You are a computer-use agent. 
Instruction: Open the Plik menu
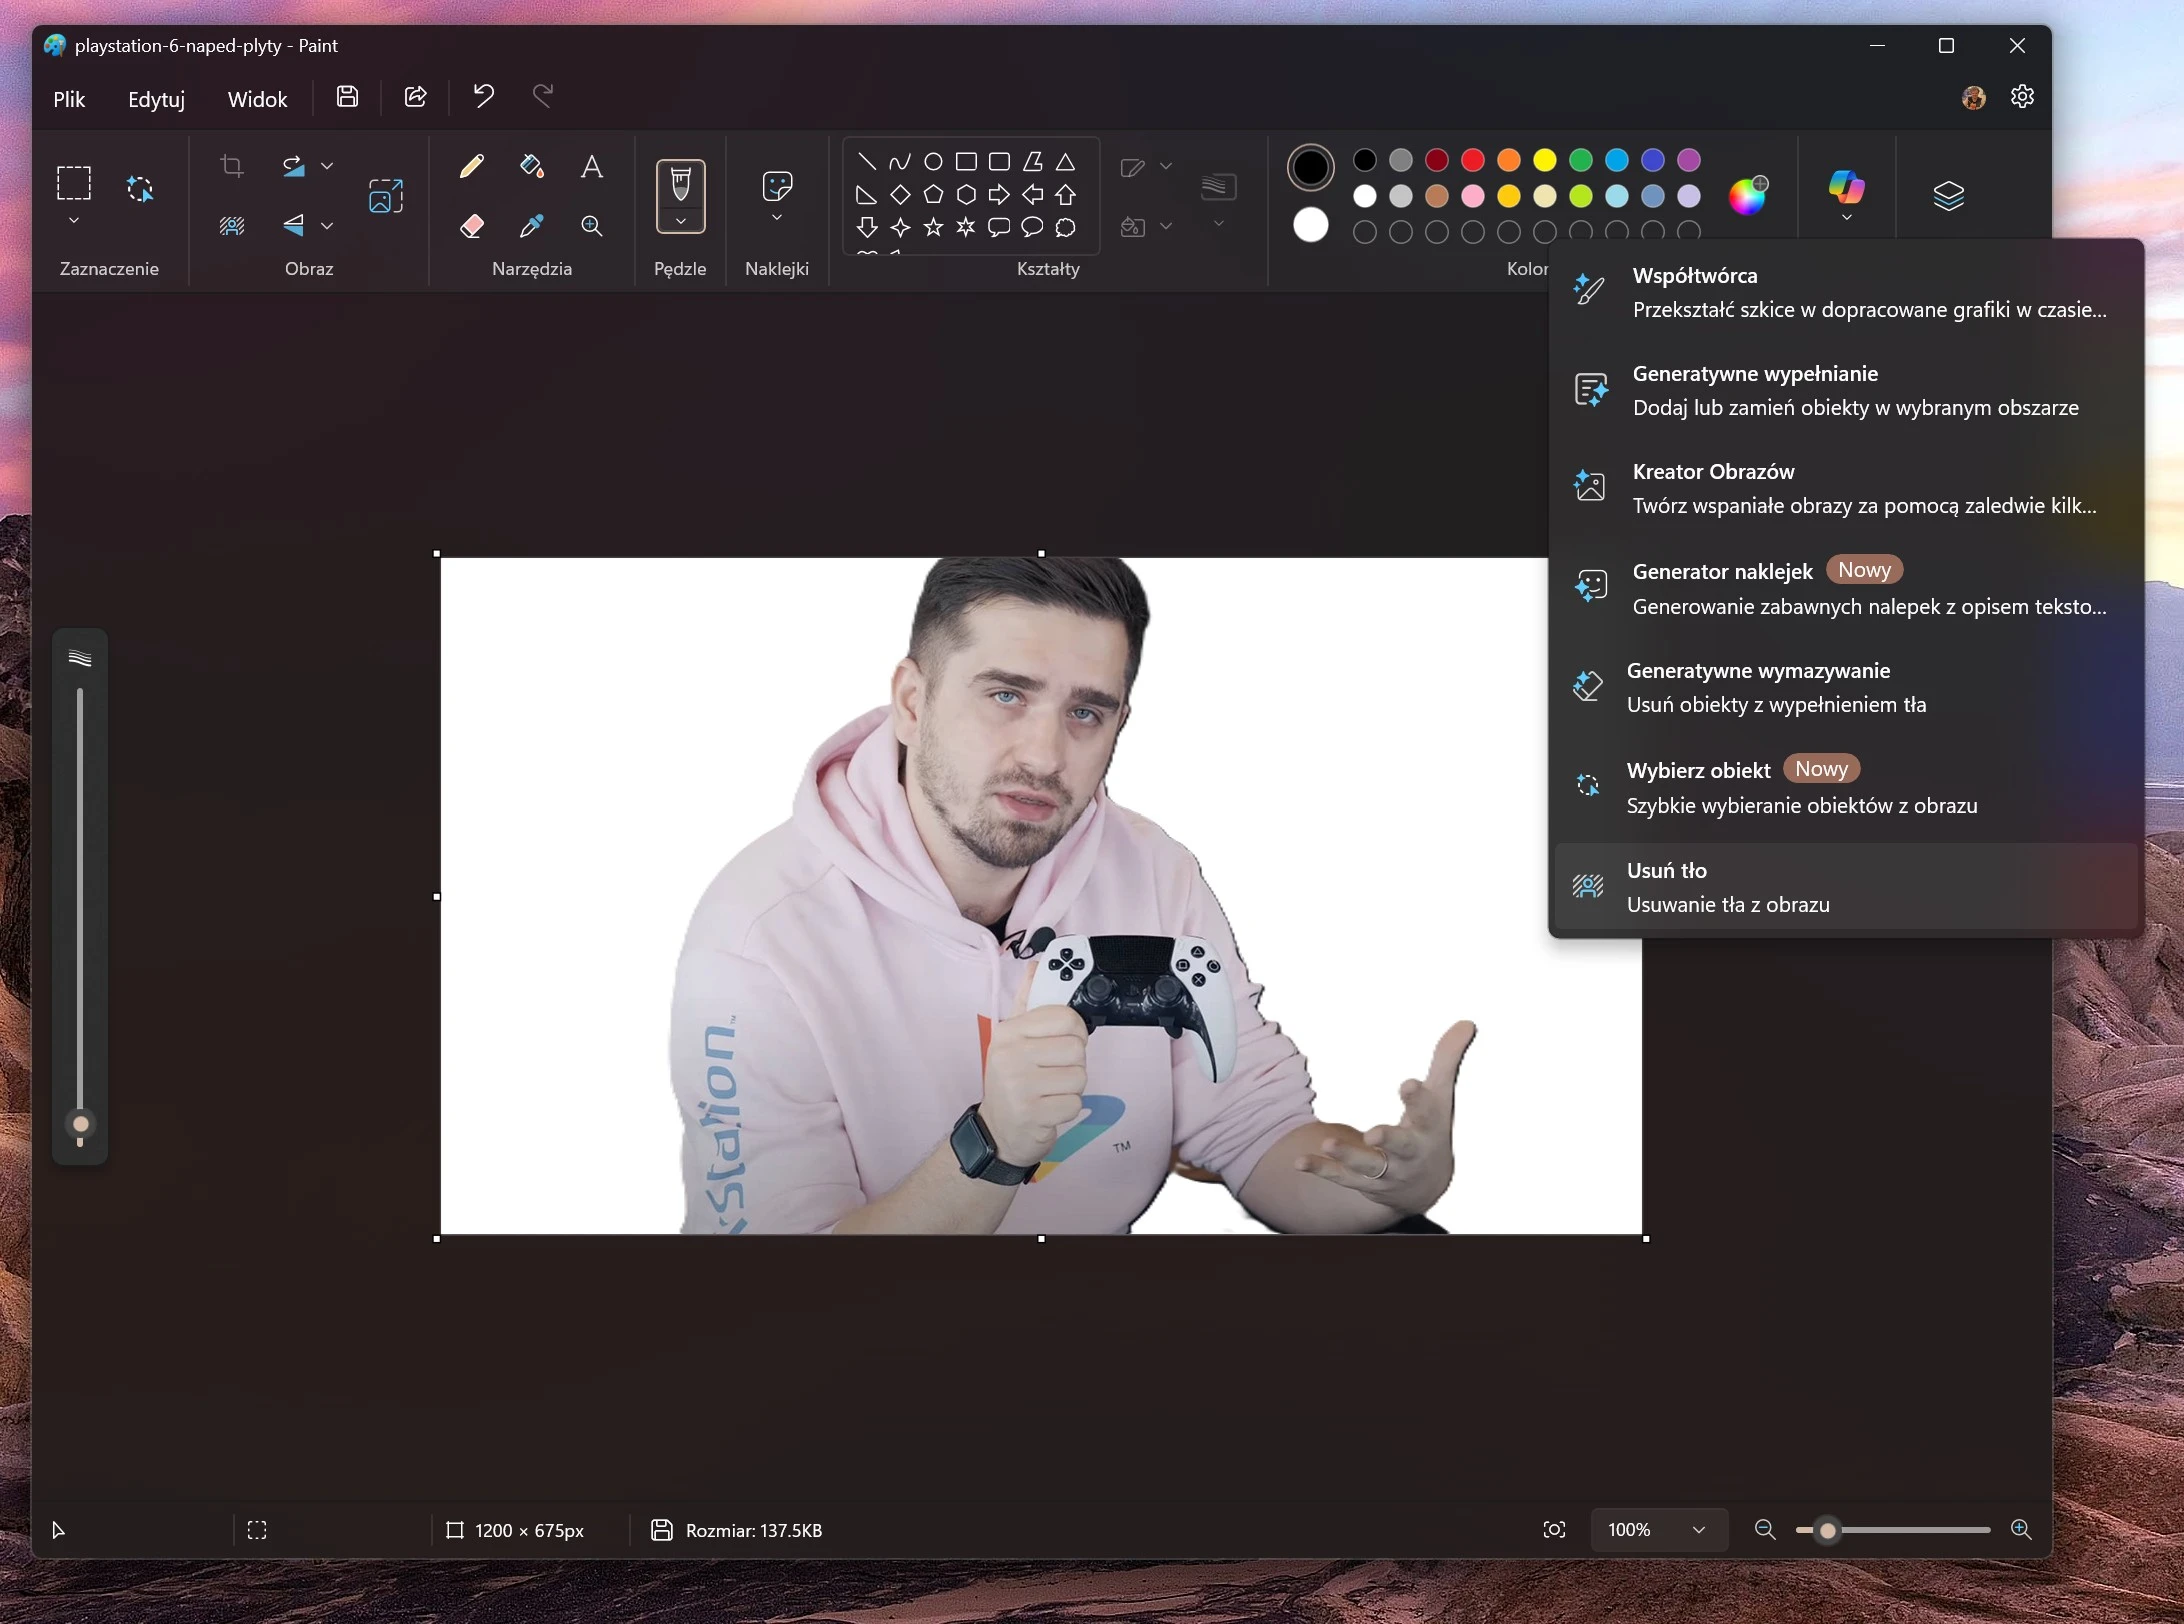[69, 99]
